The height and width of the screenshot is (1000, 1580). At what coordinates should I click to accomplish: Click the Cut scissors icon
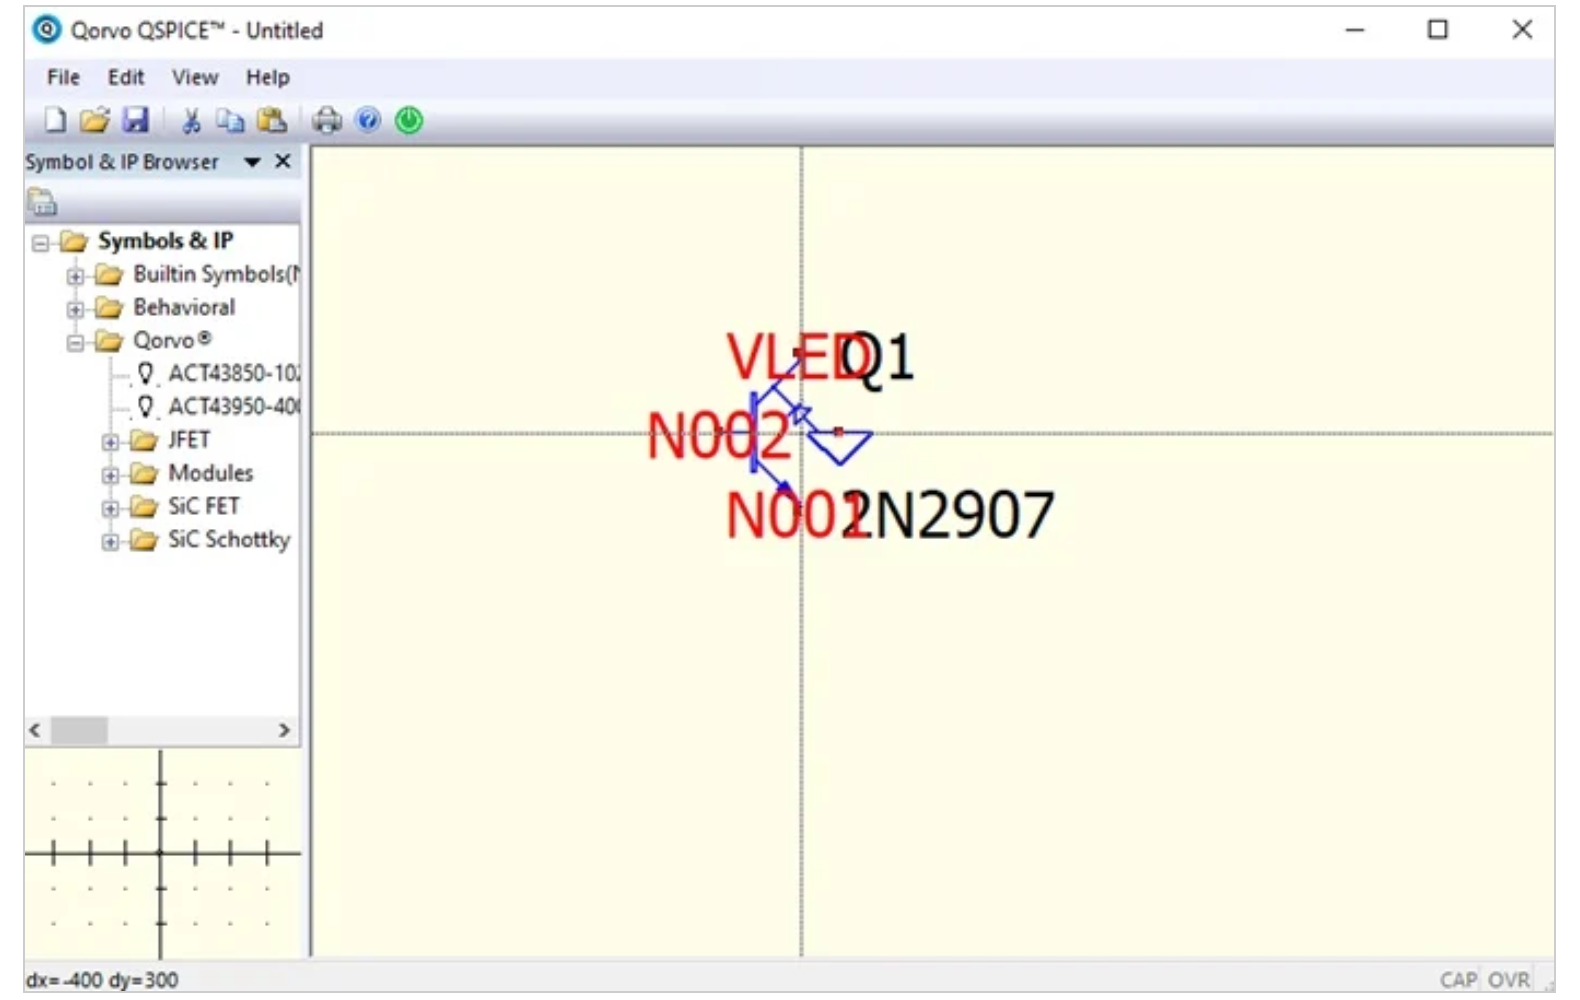[x=191, y=121]
